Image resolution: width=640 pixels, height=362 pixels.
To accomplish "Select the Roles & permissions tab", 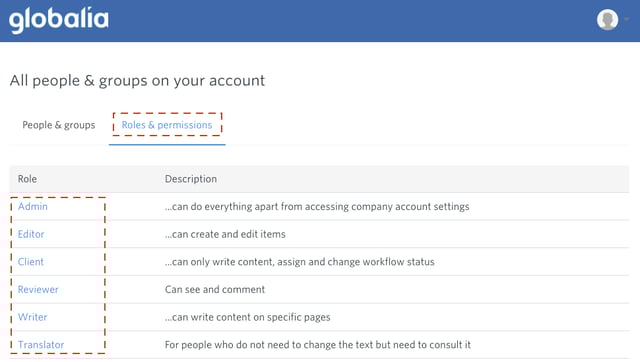I will [x=167, y=125].
